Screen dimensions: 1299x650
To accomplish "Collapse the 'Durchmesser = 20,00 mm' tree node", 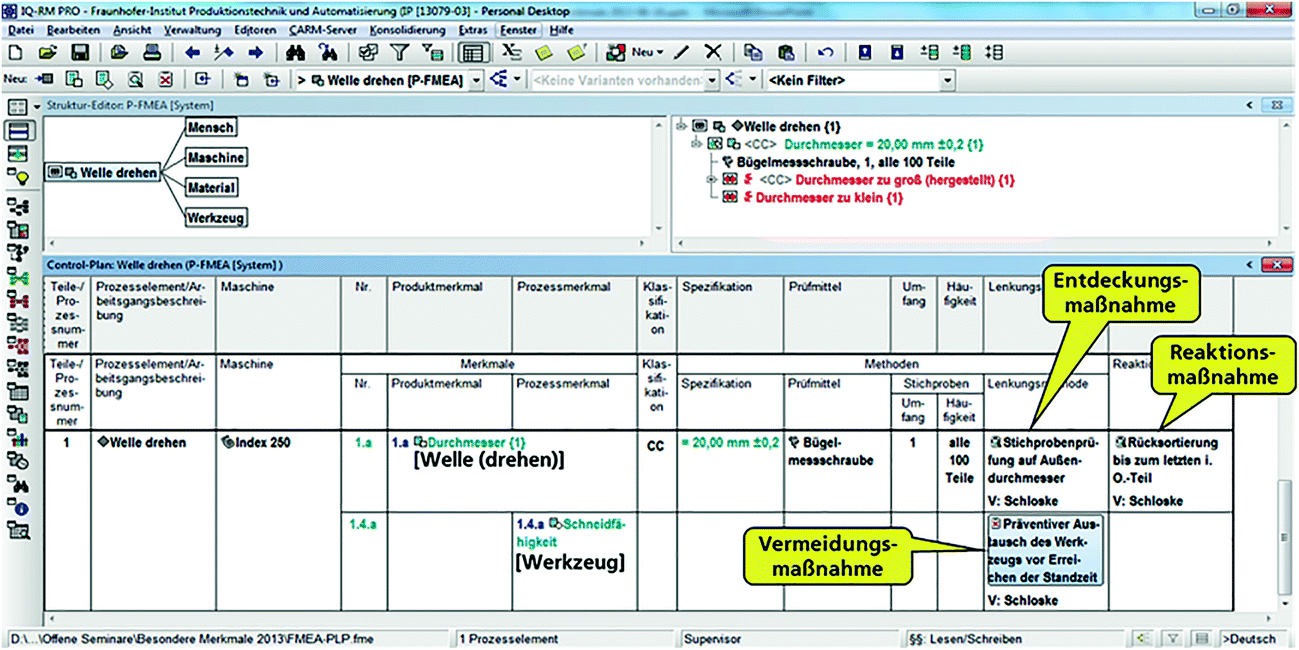I will click(x=698, y=145).
